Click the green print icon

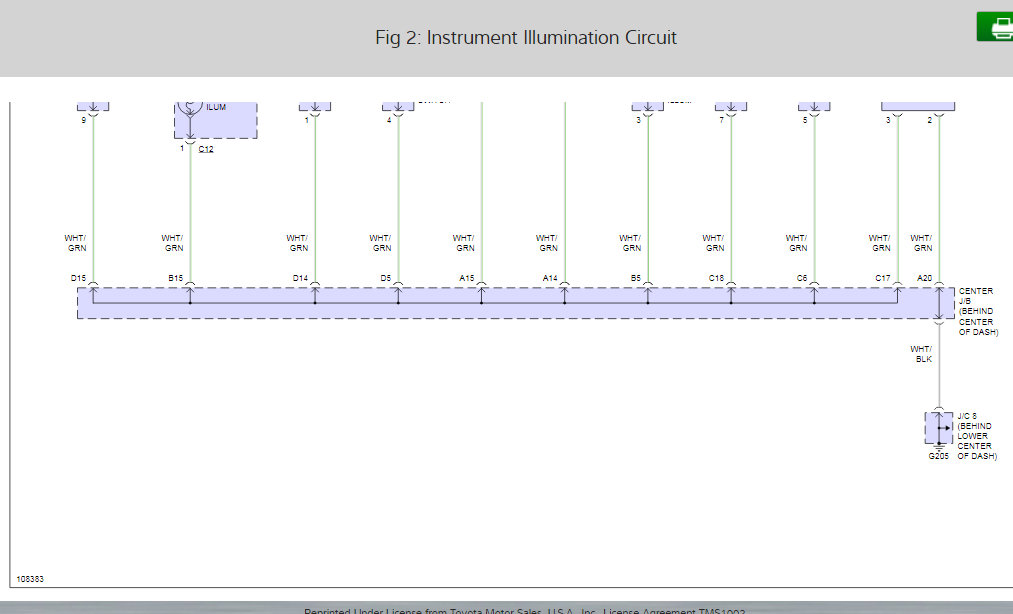(x=996, y=26)
